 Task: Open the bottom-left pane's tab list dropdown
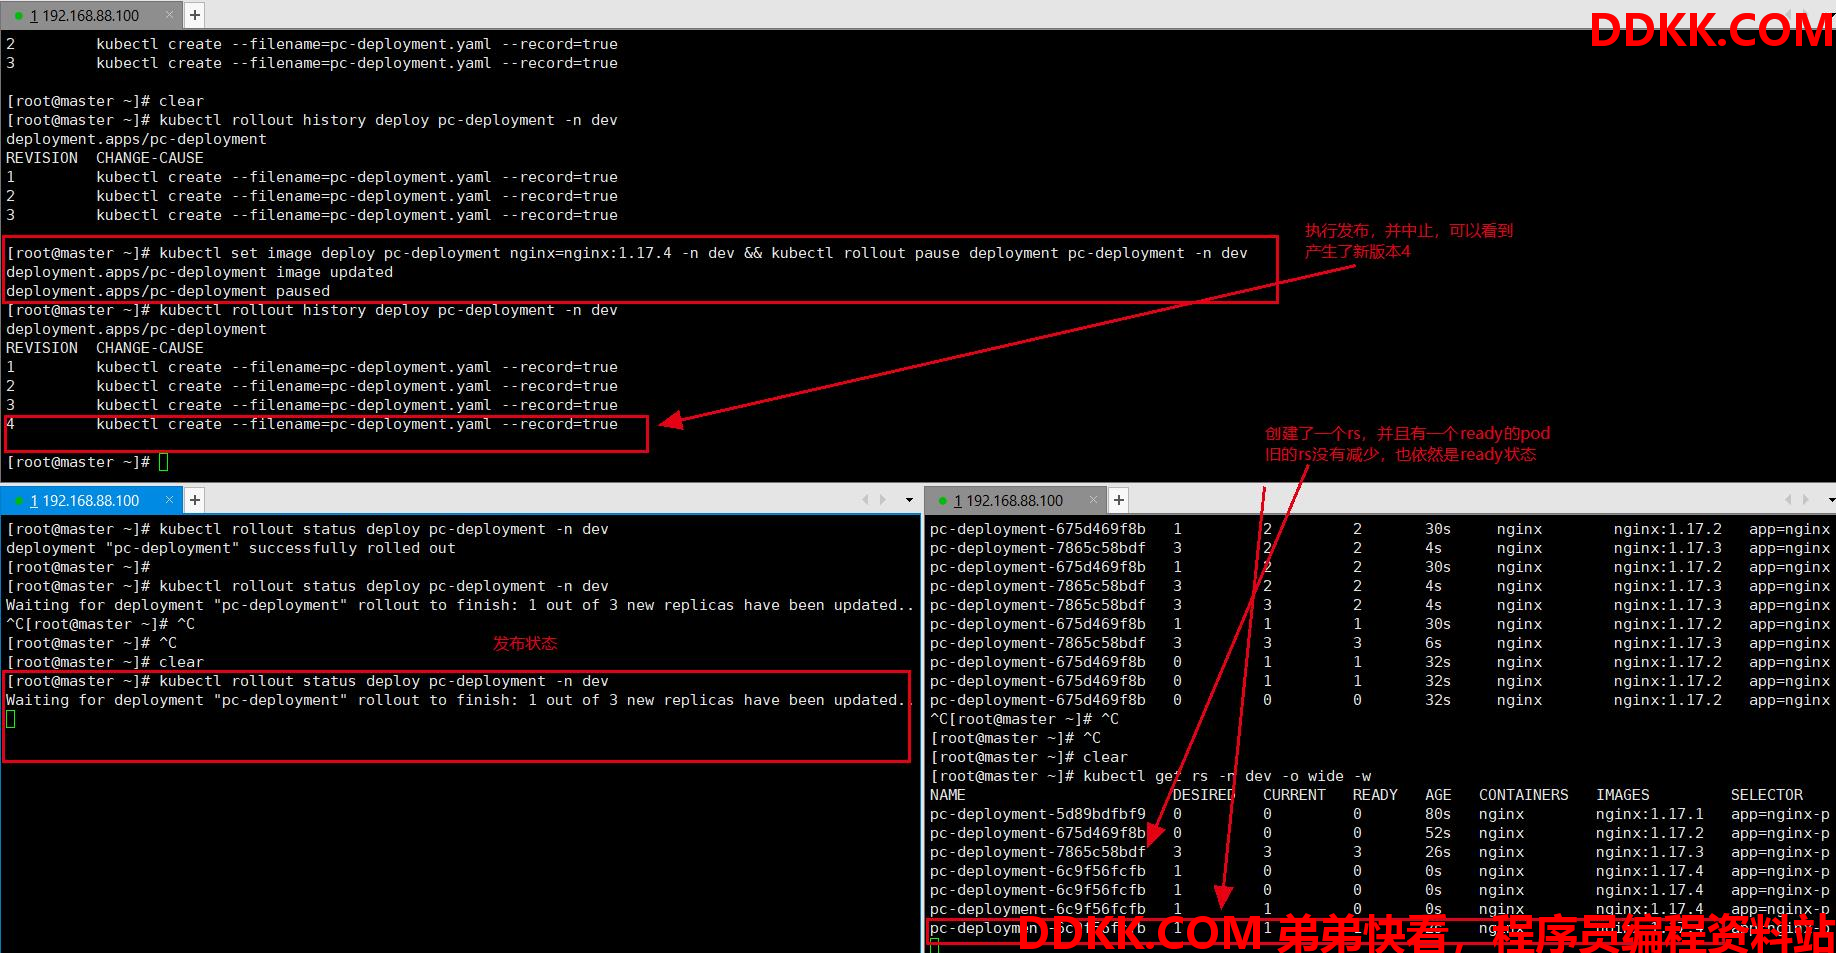908,500
